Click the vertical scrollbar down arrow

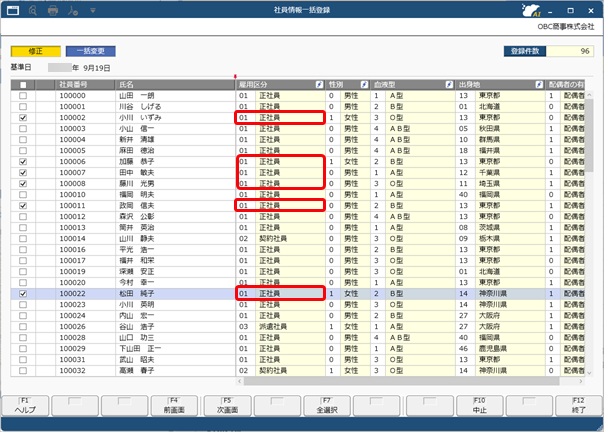(589, 373)
